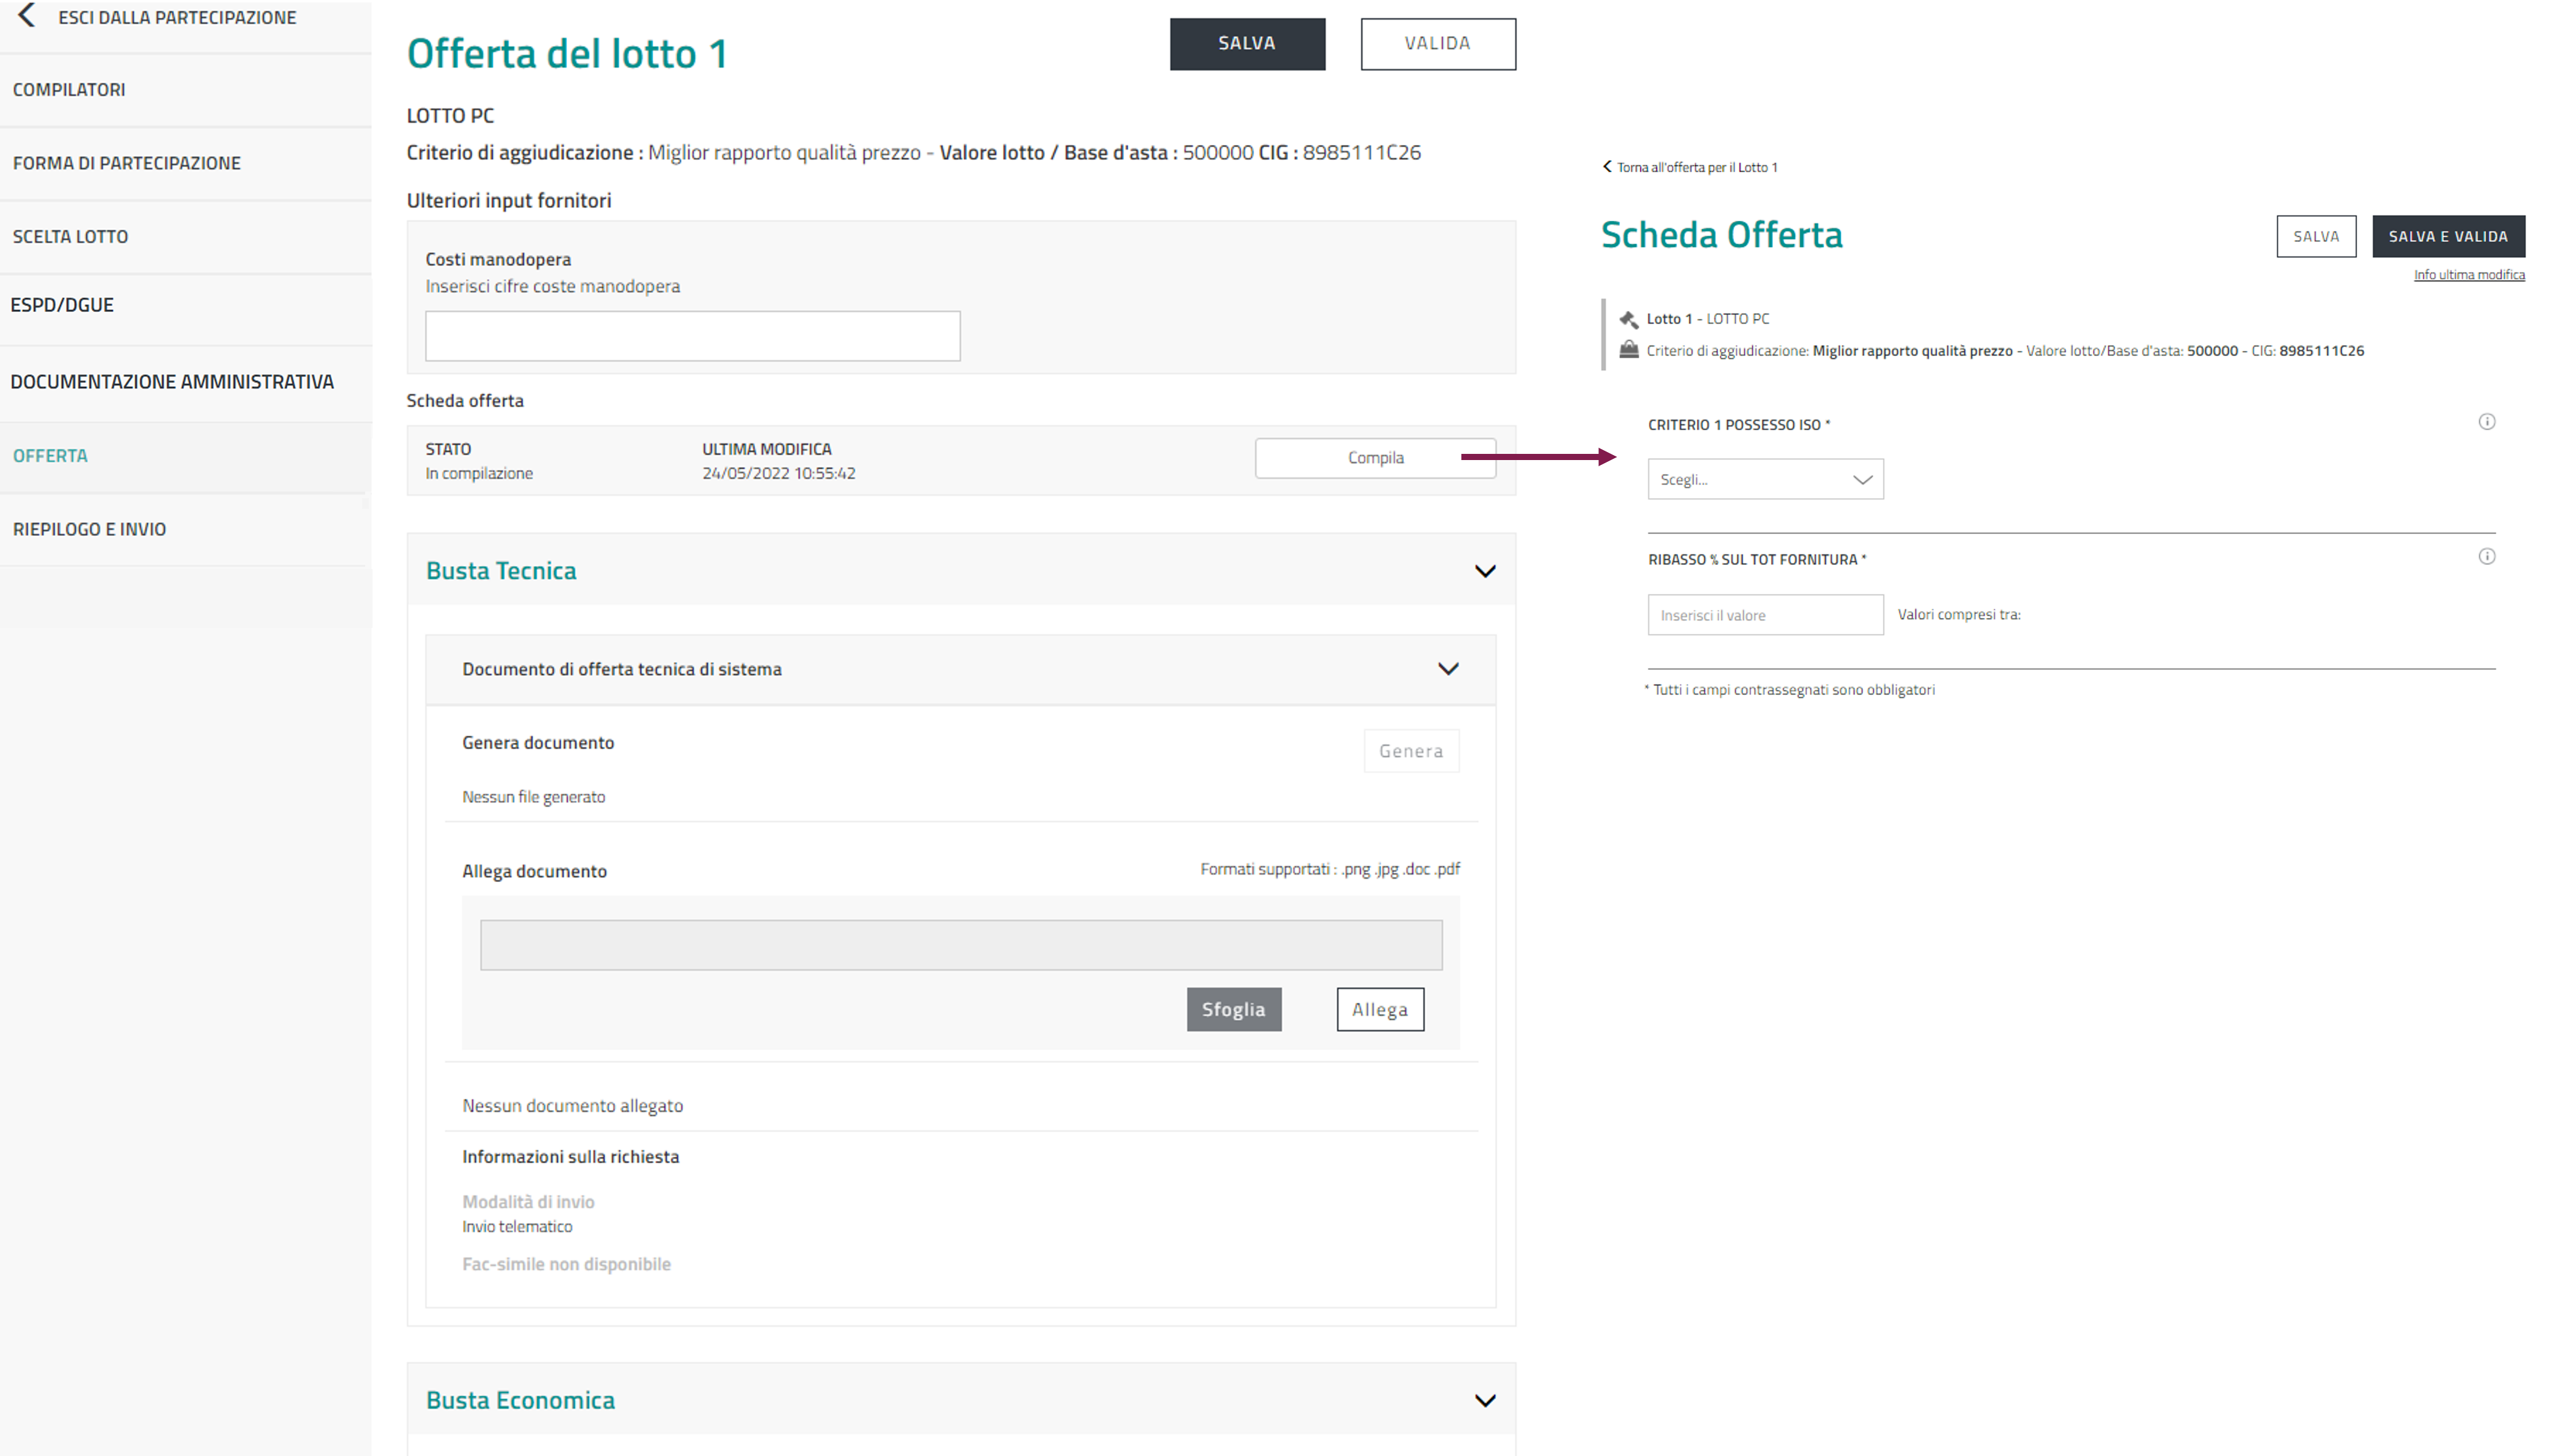2552x1456 pixels.
Task: Click Compila to fill the Scheda offerta
Action: 1375,458
